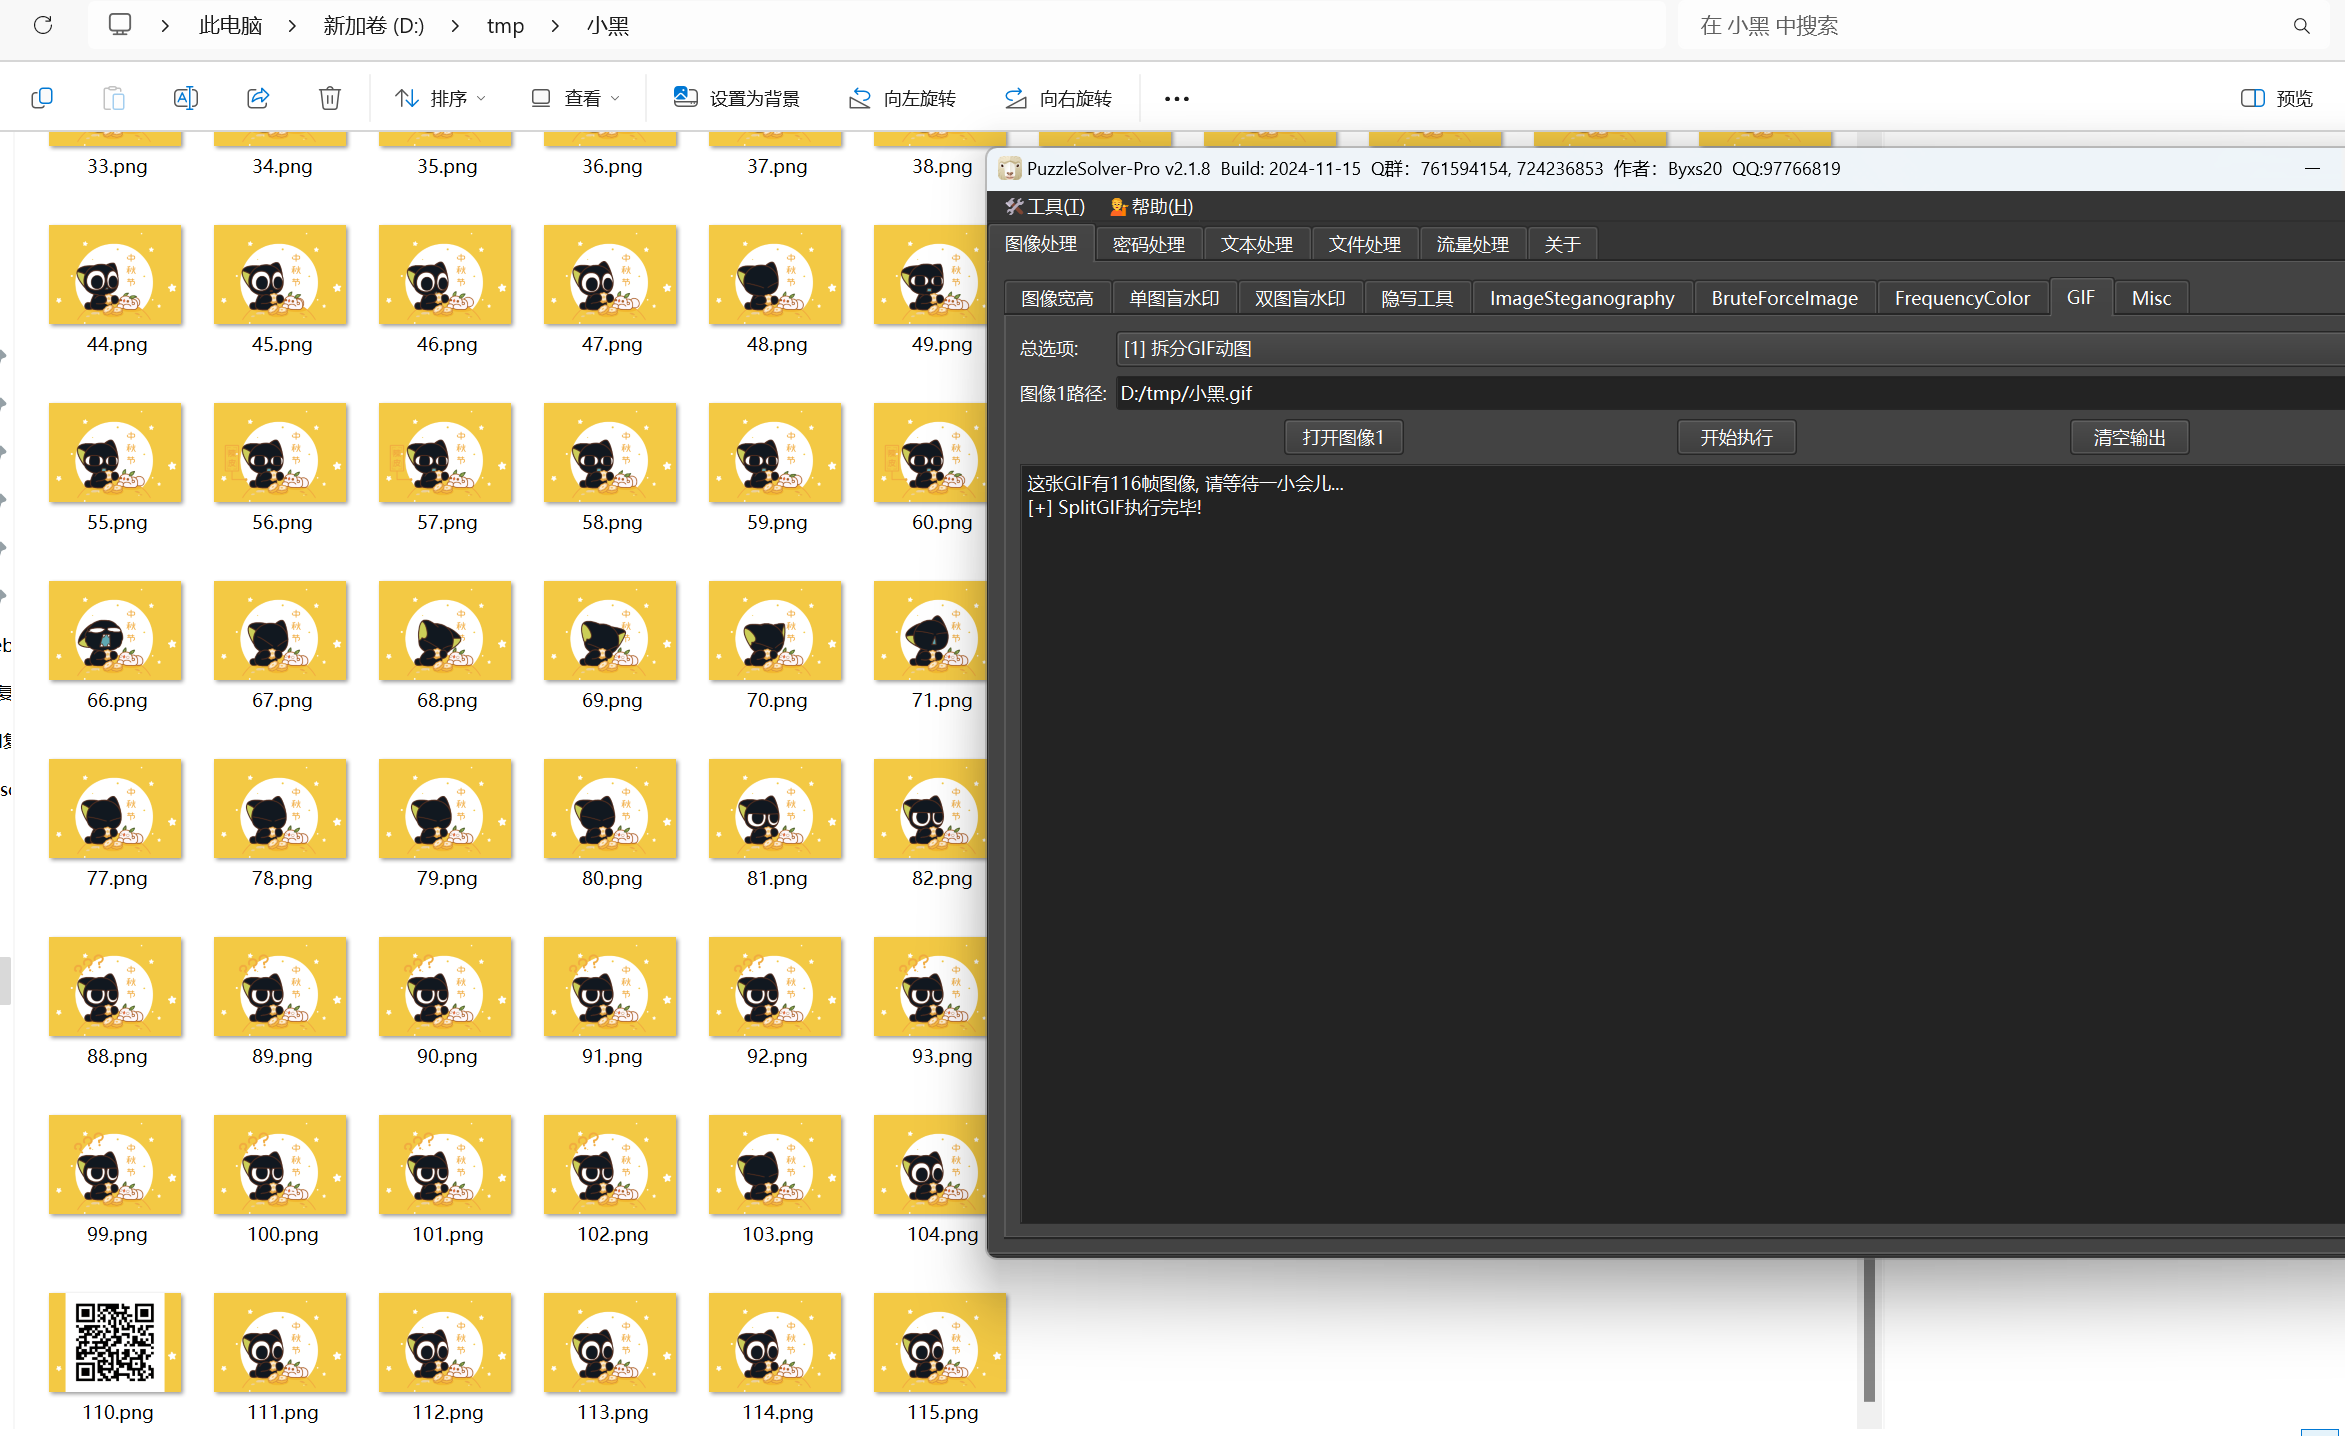2345x1436 pixels.
Task: Open the BruteForceImage sub-tab
Action: (x=1784, y=298)
